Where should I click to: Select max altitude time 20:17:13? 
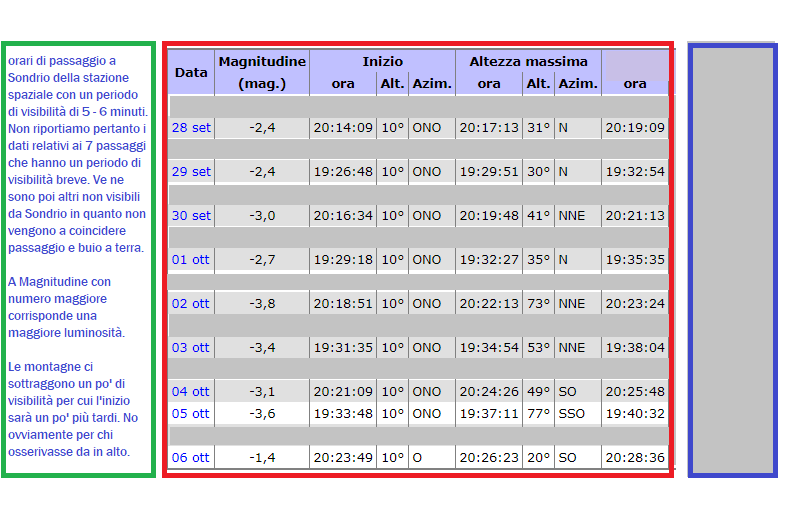tap(489, 128)
